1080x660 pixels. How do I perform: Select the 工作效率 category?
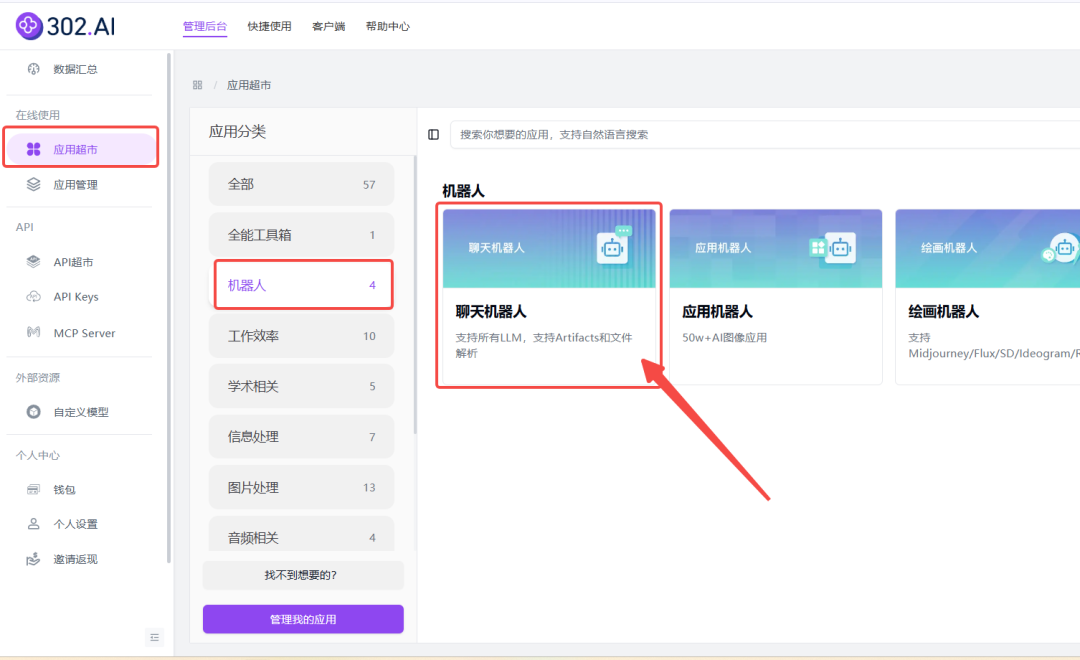(x=301, y=336)
